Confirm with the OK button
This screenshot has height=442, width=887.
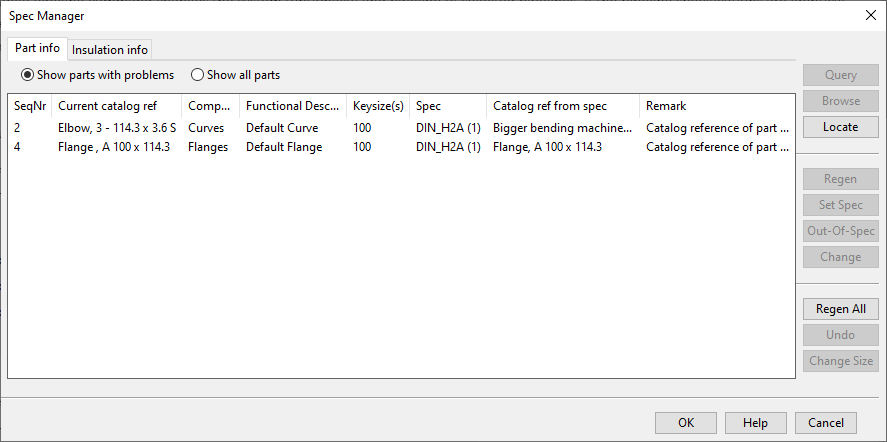[685, 423]
